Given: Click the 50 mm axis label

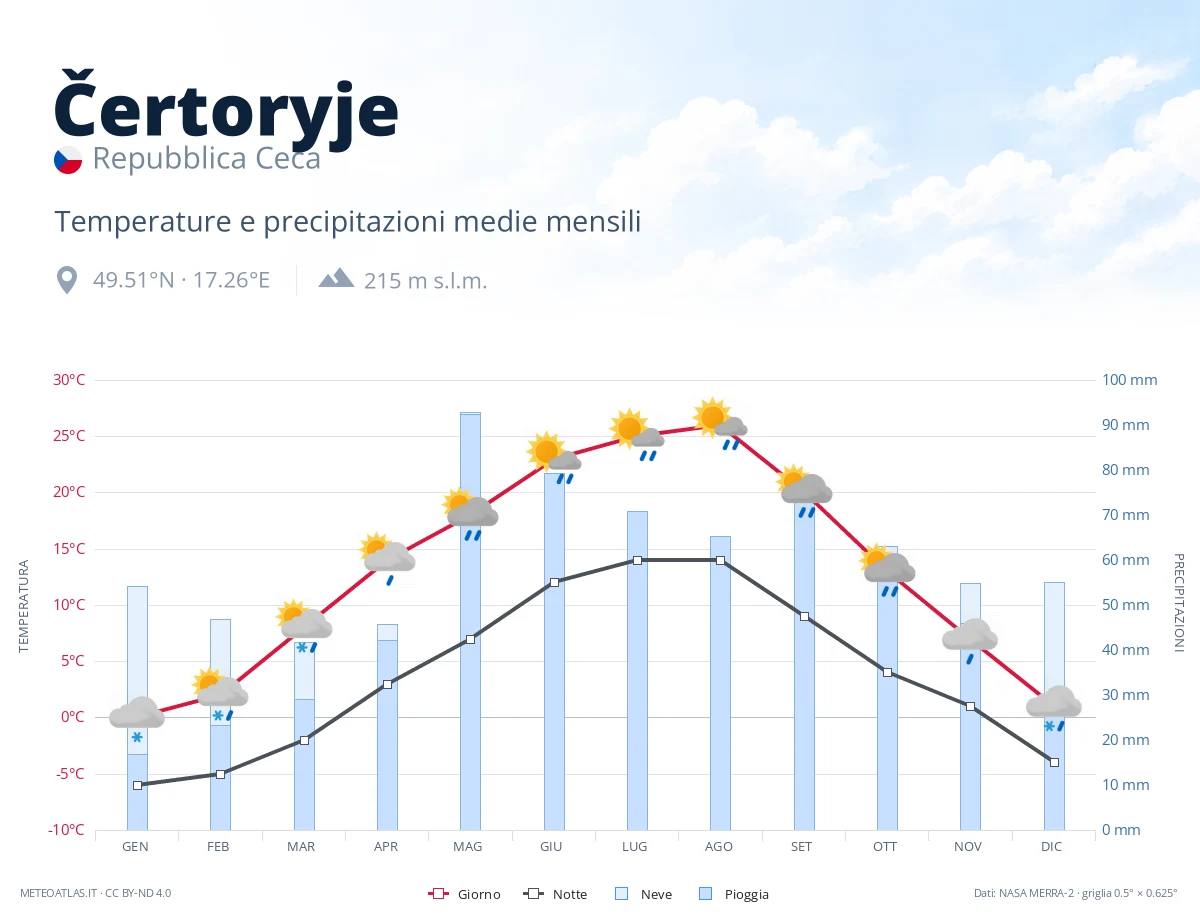Looking at the screenshot, I should pyautogui.click(x=1126, y=605).
